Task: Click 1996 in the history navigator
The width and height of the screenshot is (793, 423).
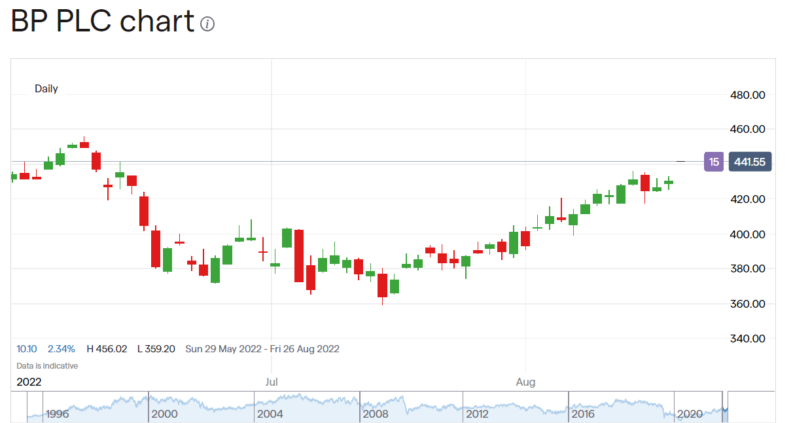Action: 57,414
